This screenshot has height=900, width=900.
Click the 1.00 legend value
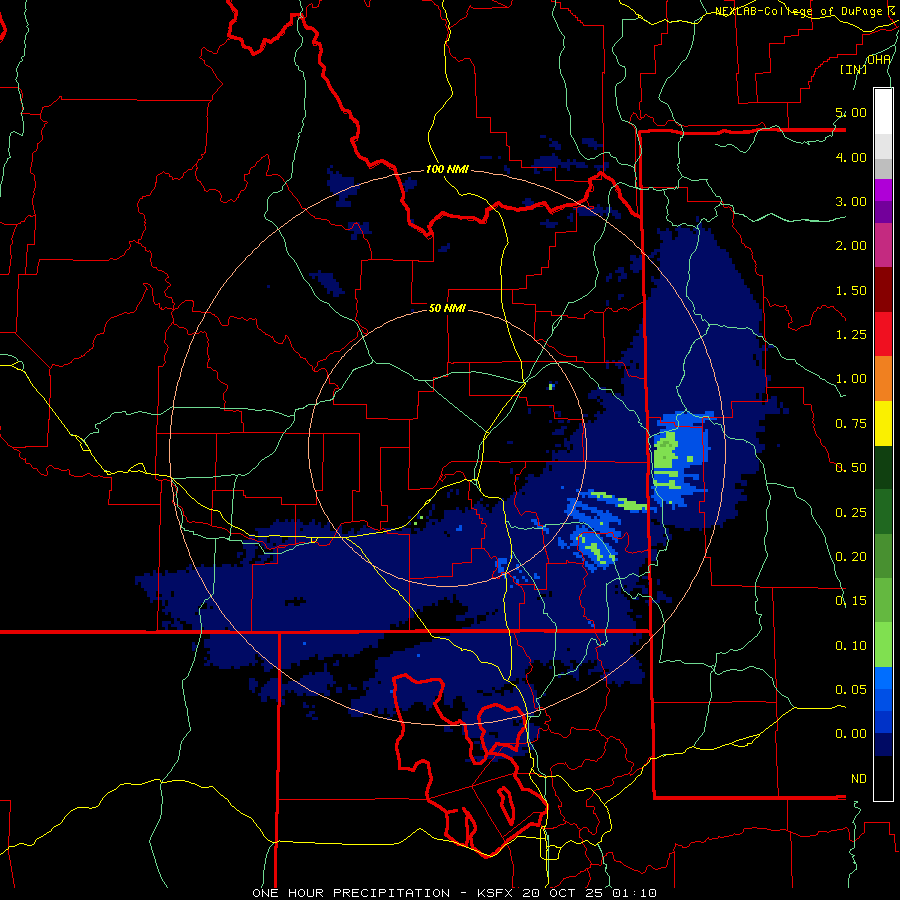click(851, 379)
